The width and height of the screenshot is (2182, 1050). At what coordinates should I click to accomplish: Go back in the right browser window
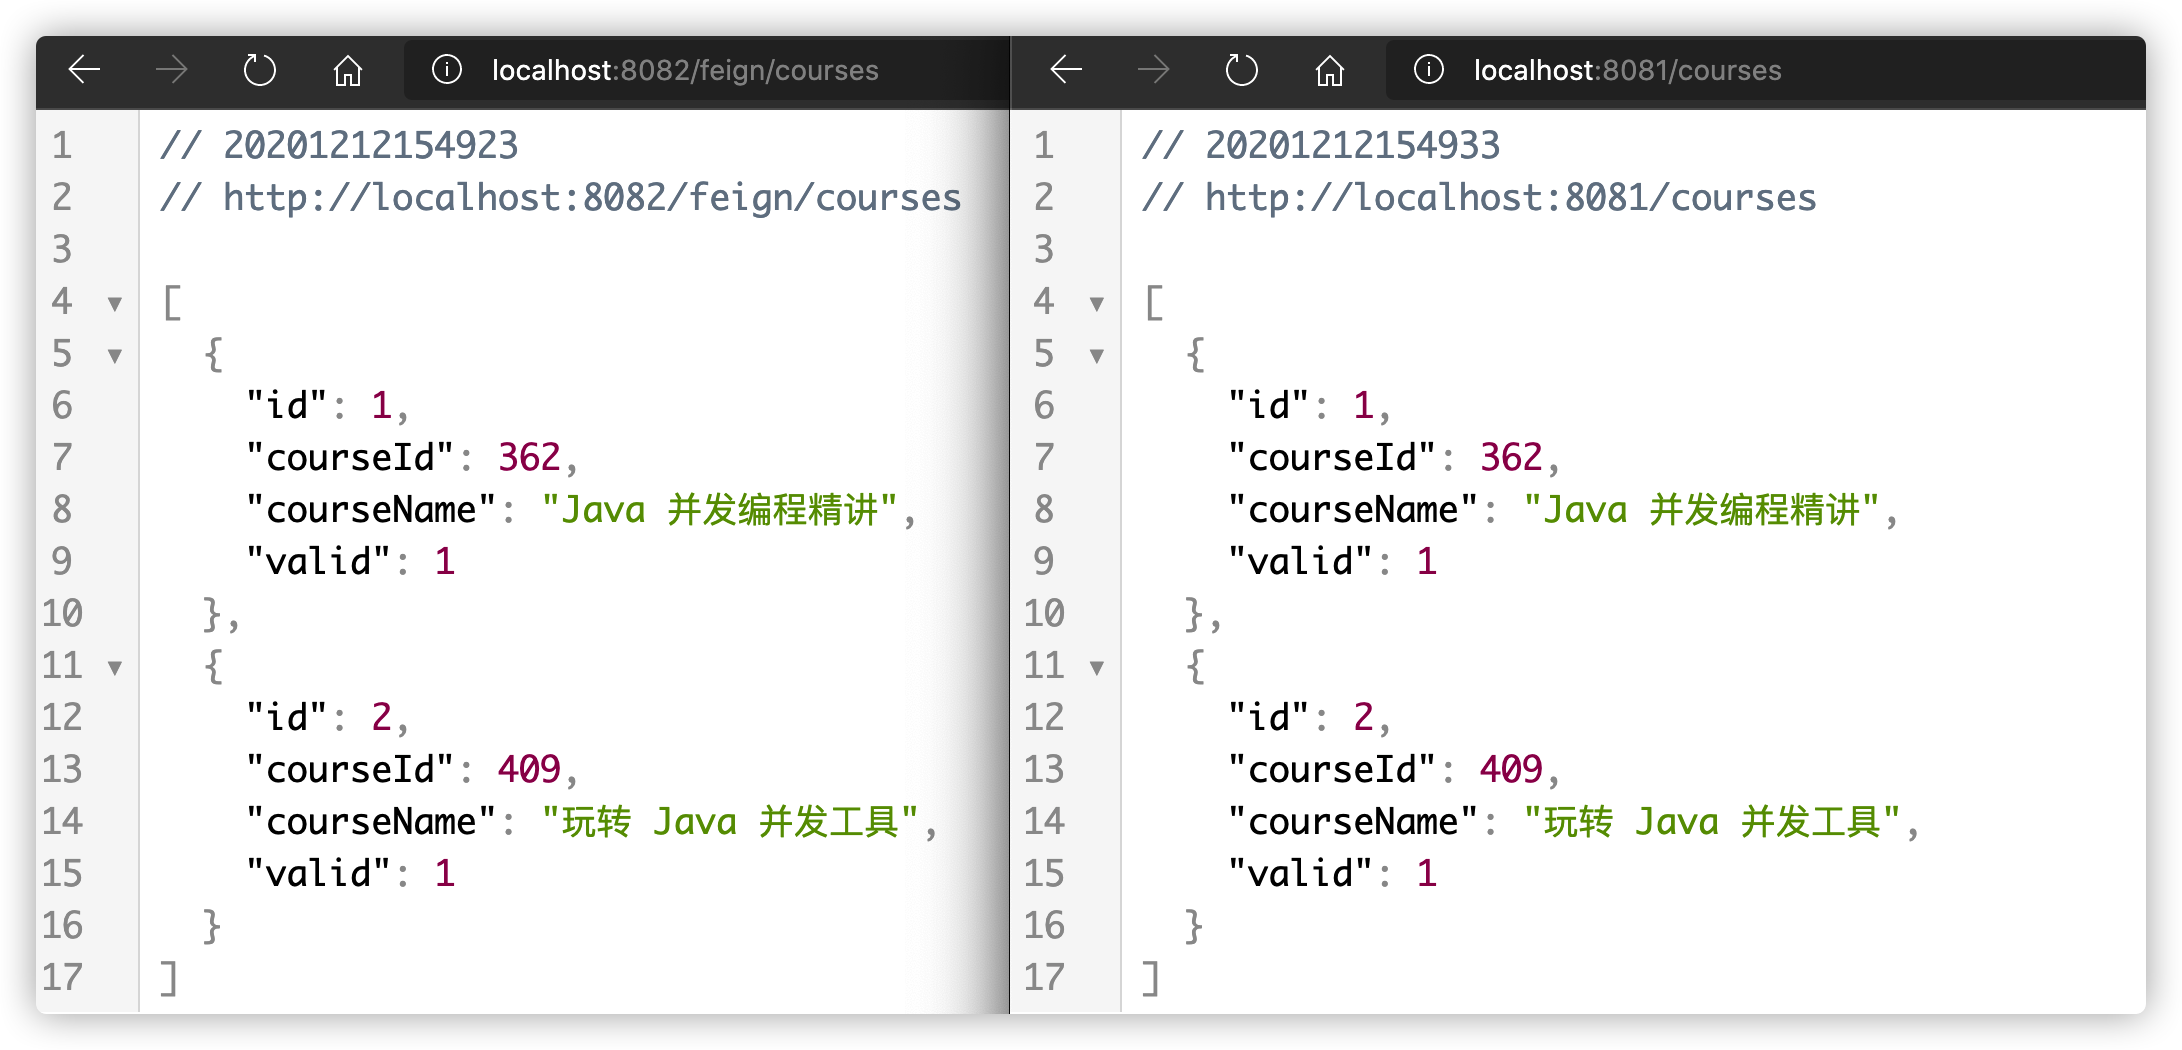point(1067,70)
